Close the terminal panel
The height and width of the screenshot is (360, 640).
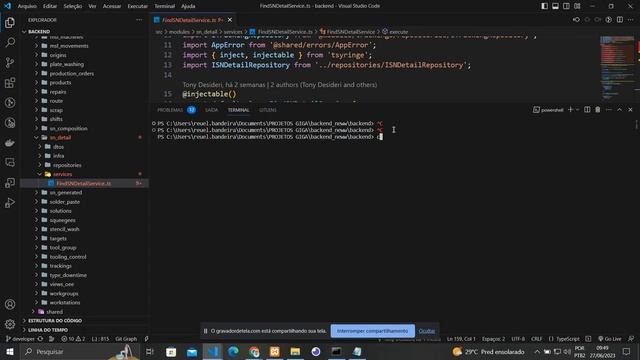coord(630,110)
